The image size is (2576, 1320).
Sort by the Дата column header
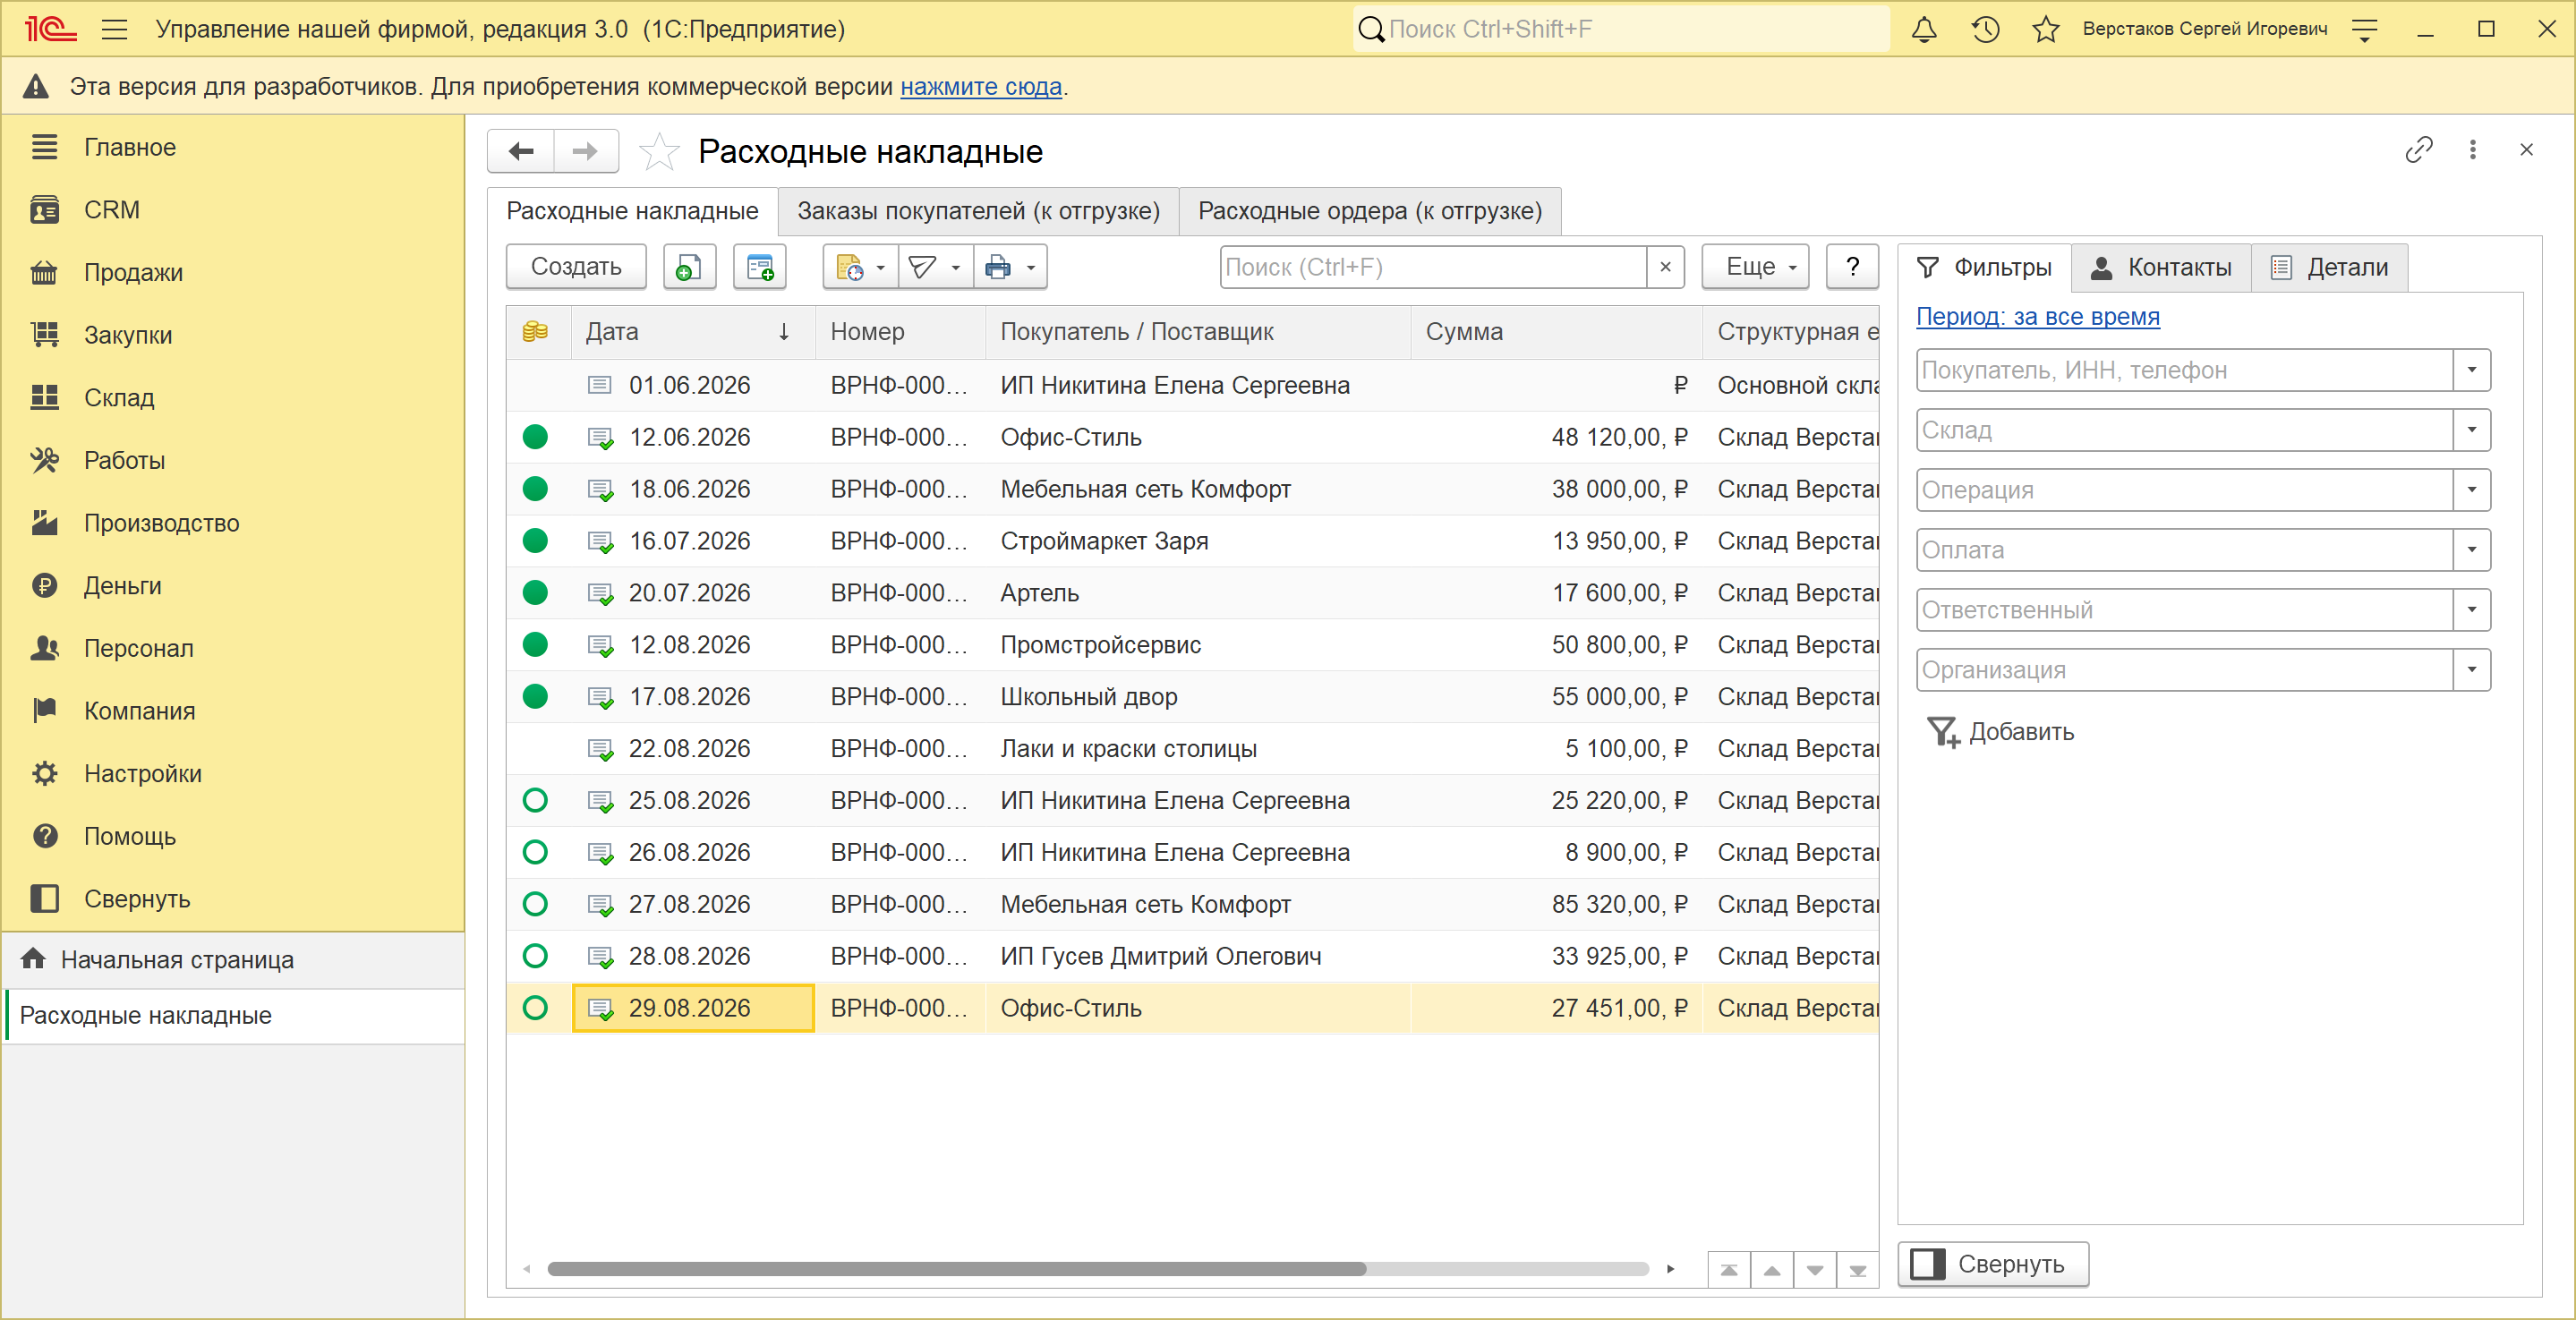[x=692, y=332]
